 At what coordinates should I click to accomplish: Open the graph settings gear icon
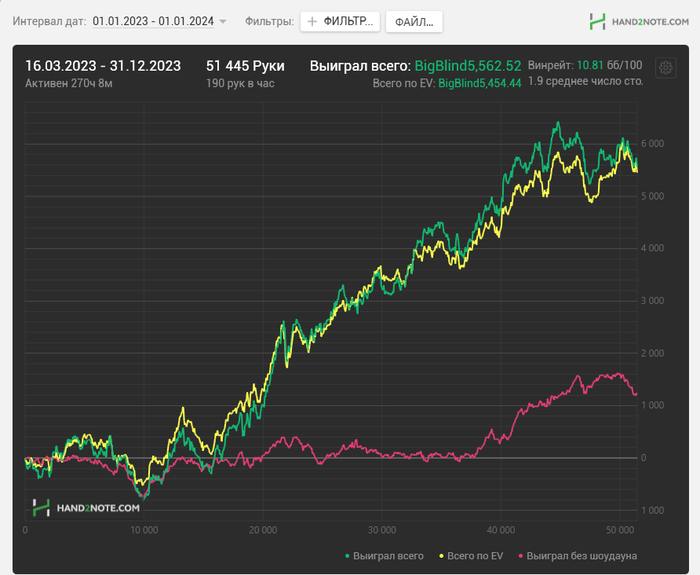pos(665,68)
